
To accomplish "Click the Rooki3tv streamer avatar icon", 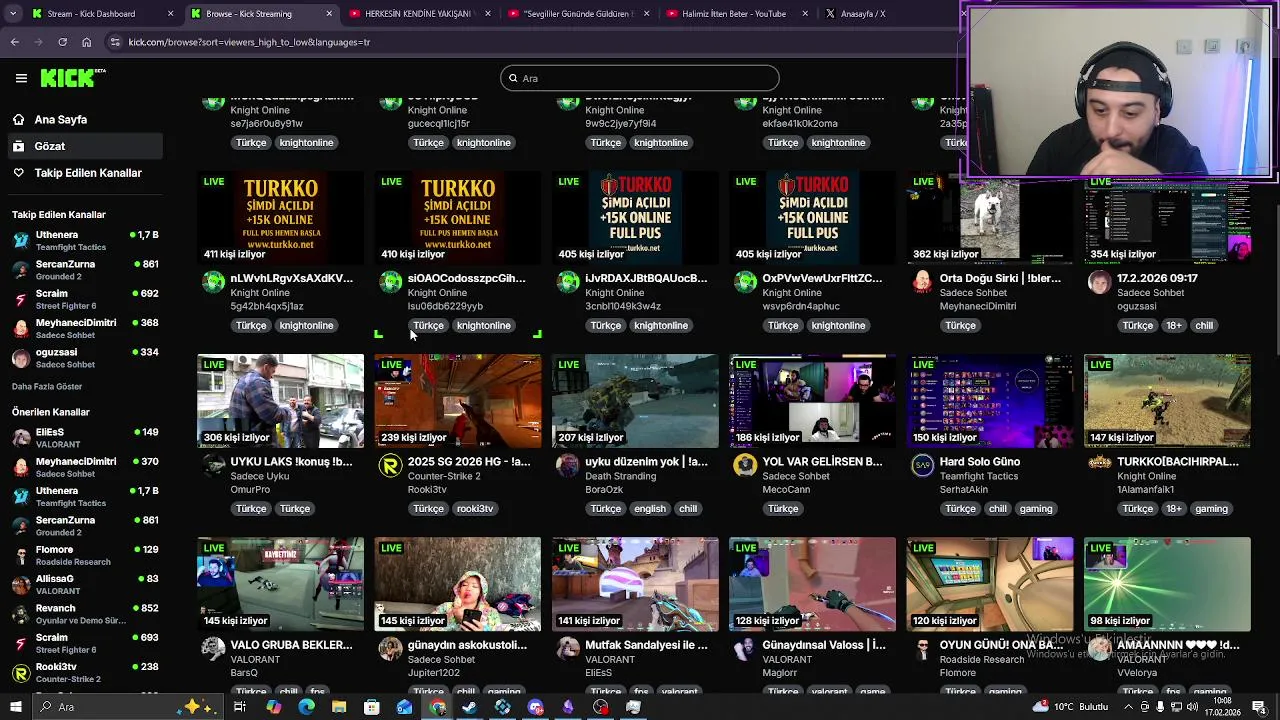I will (x=391, y=465).
